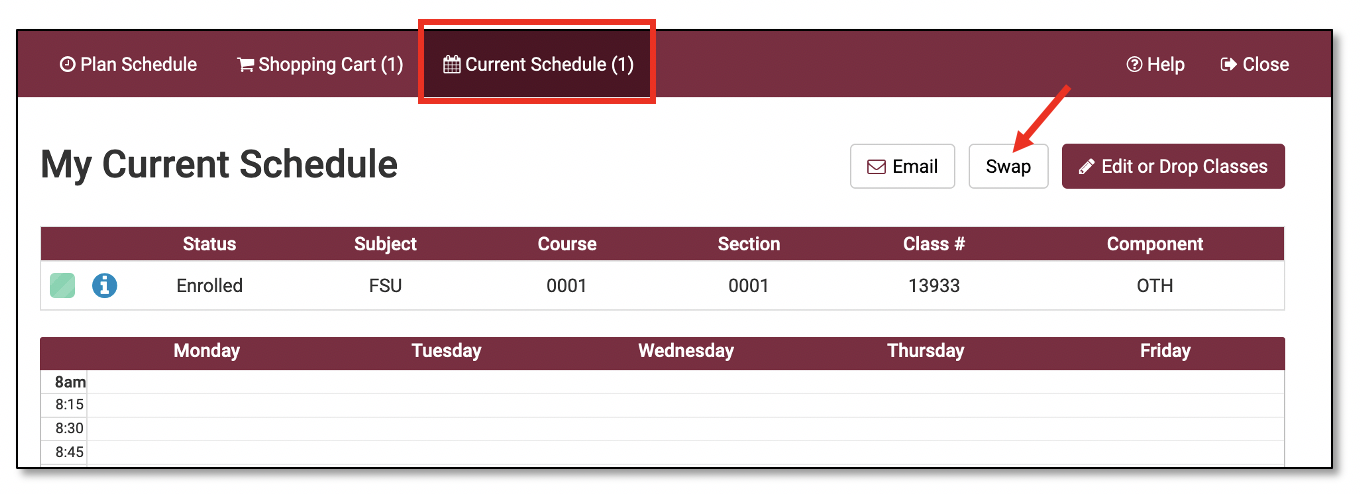Screen dimensions: 1360x494
Task: Select the Current Schedule tab
Action: click(538, 65)
